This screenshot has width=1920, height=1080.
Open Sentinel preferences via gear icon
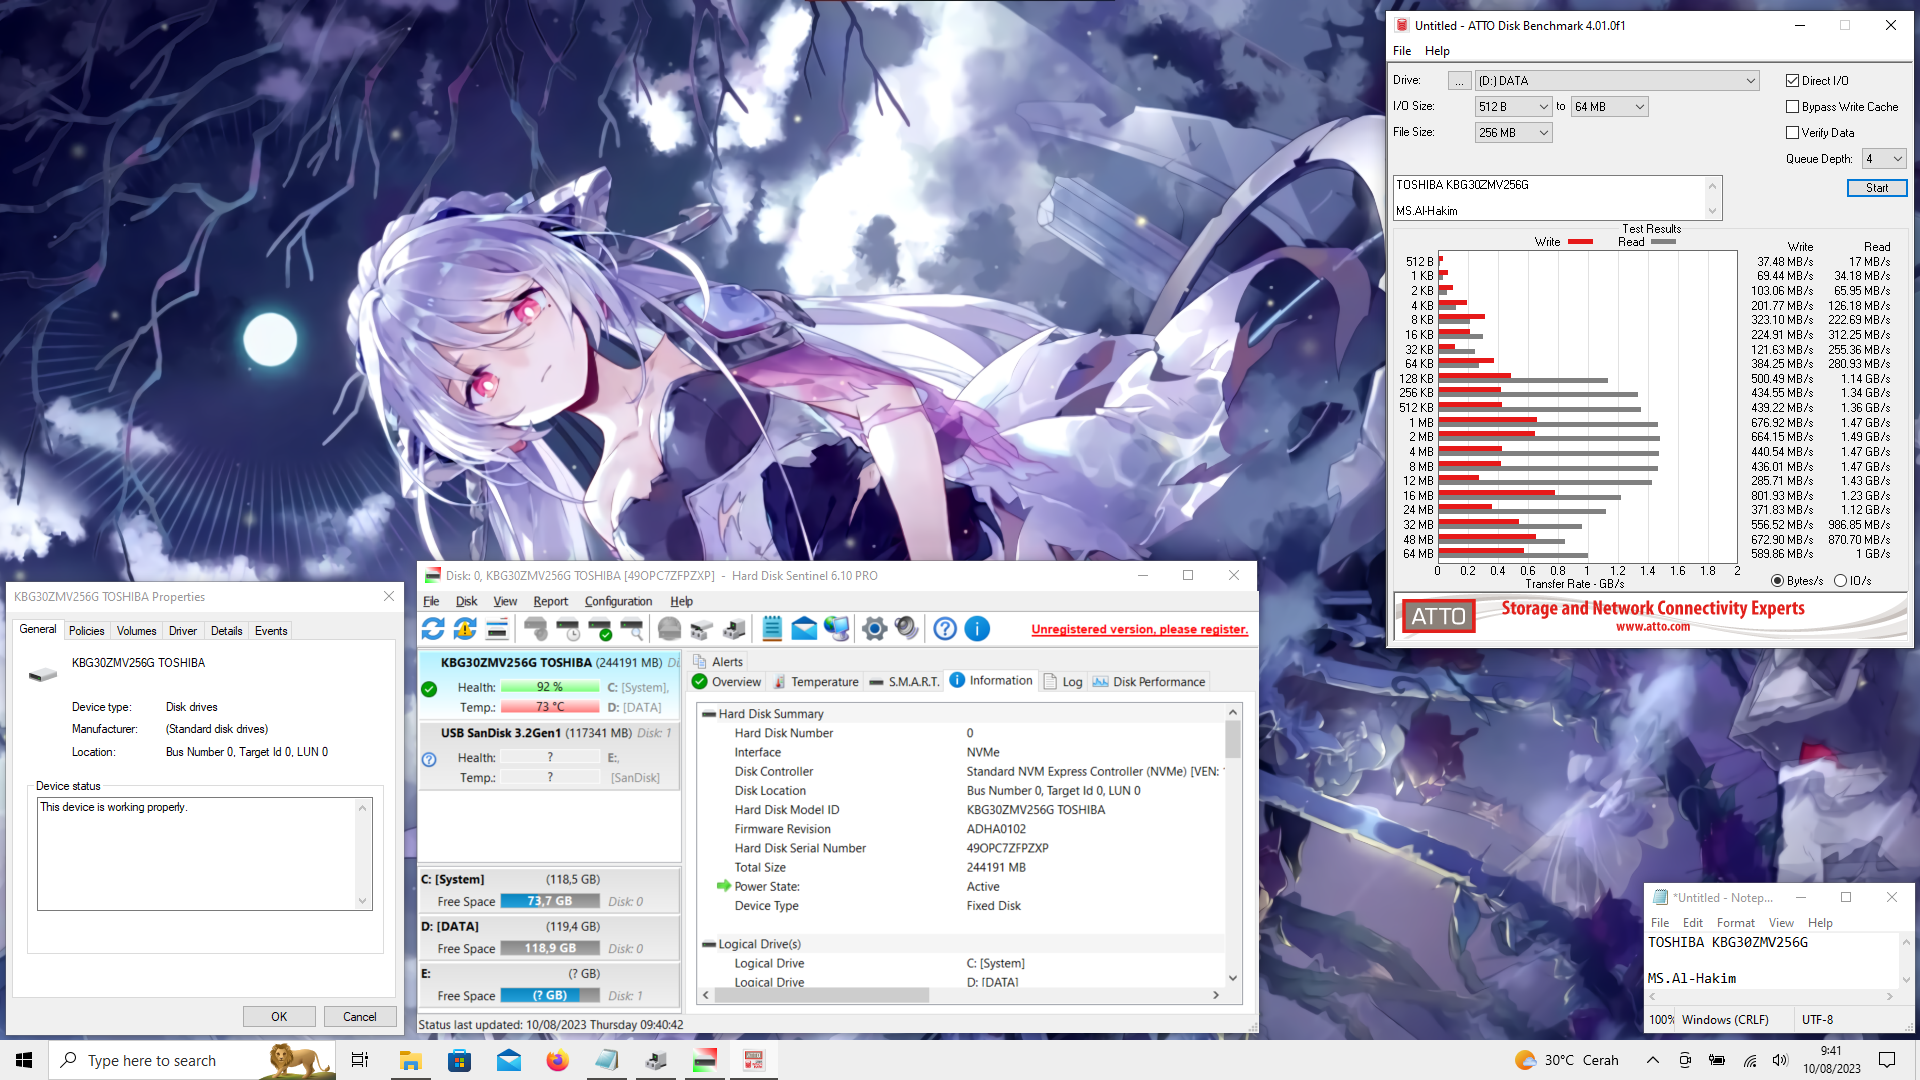(x=875, y=629)
